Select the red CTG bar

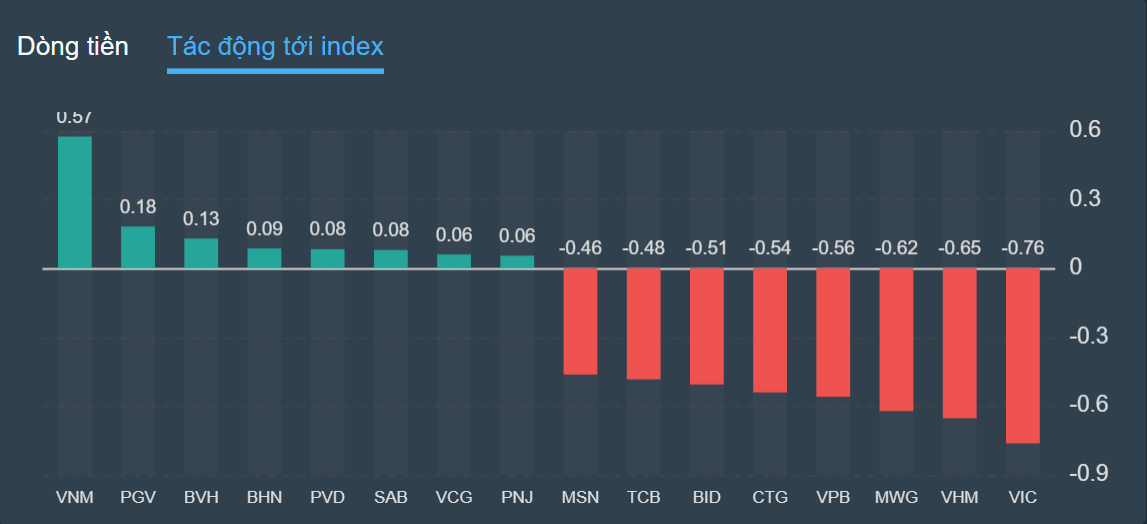click(x=770, y=330)
